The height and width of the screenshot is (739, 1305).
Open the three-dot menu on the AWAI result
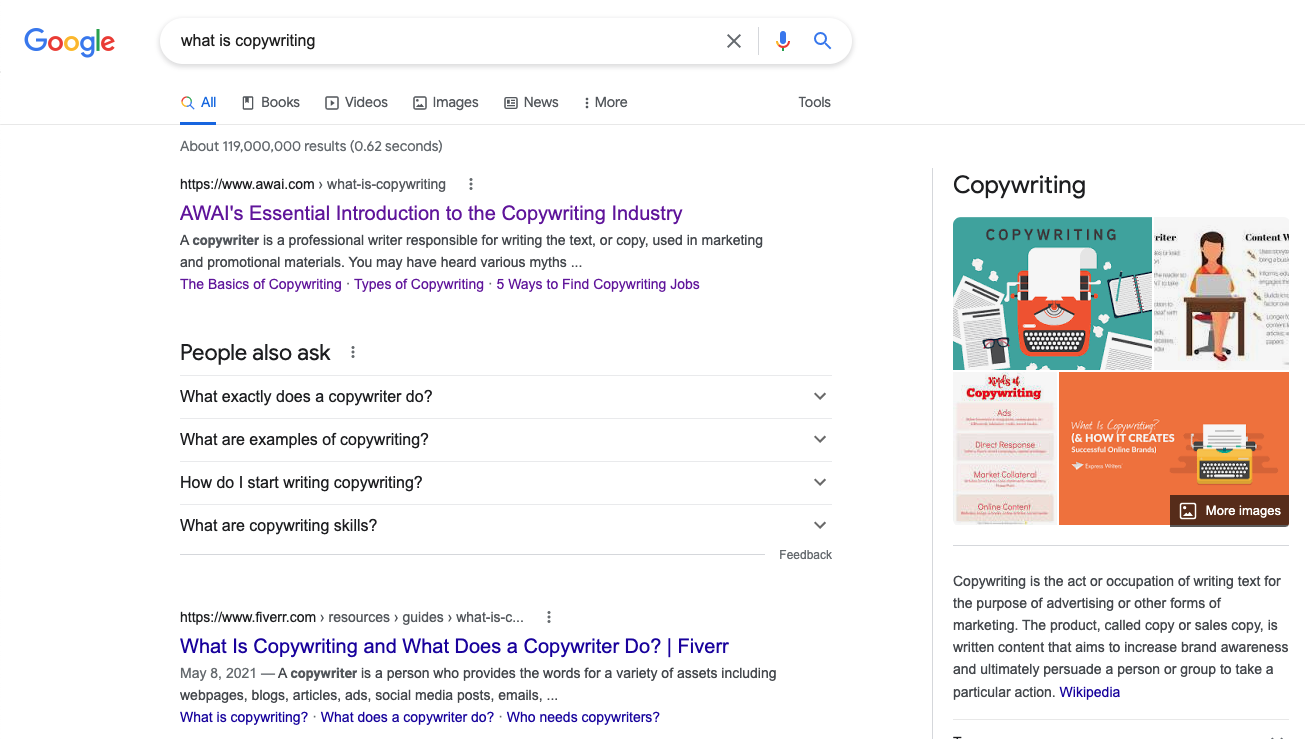470,184
